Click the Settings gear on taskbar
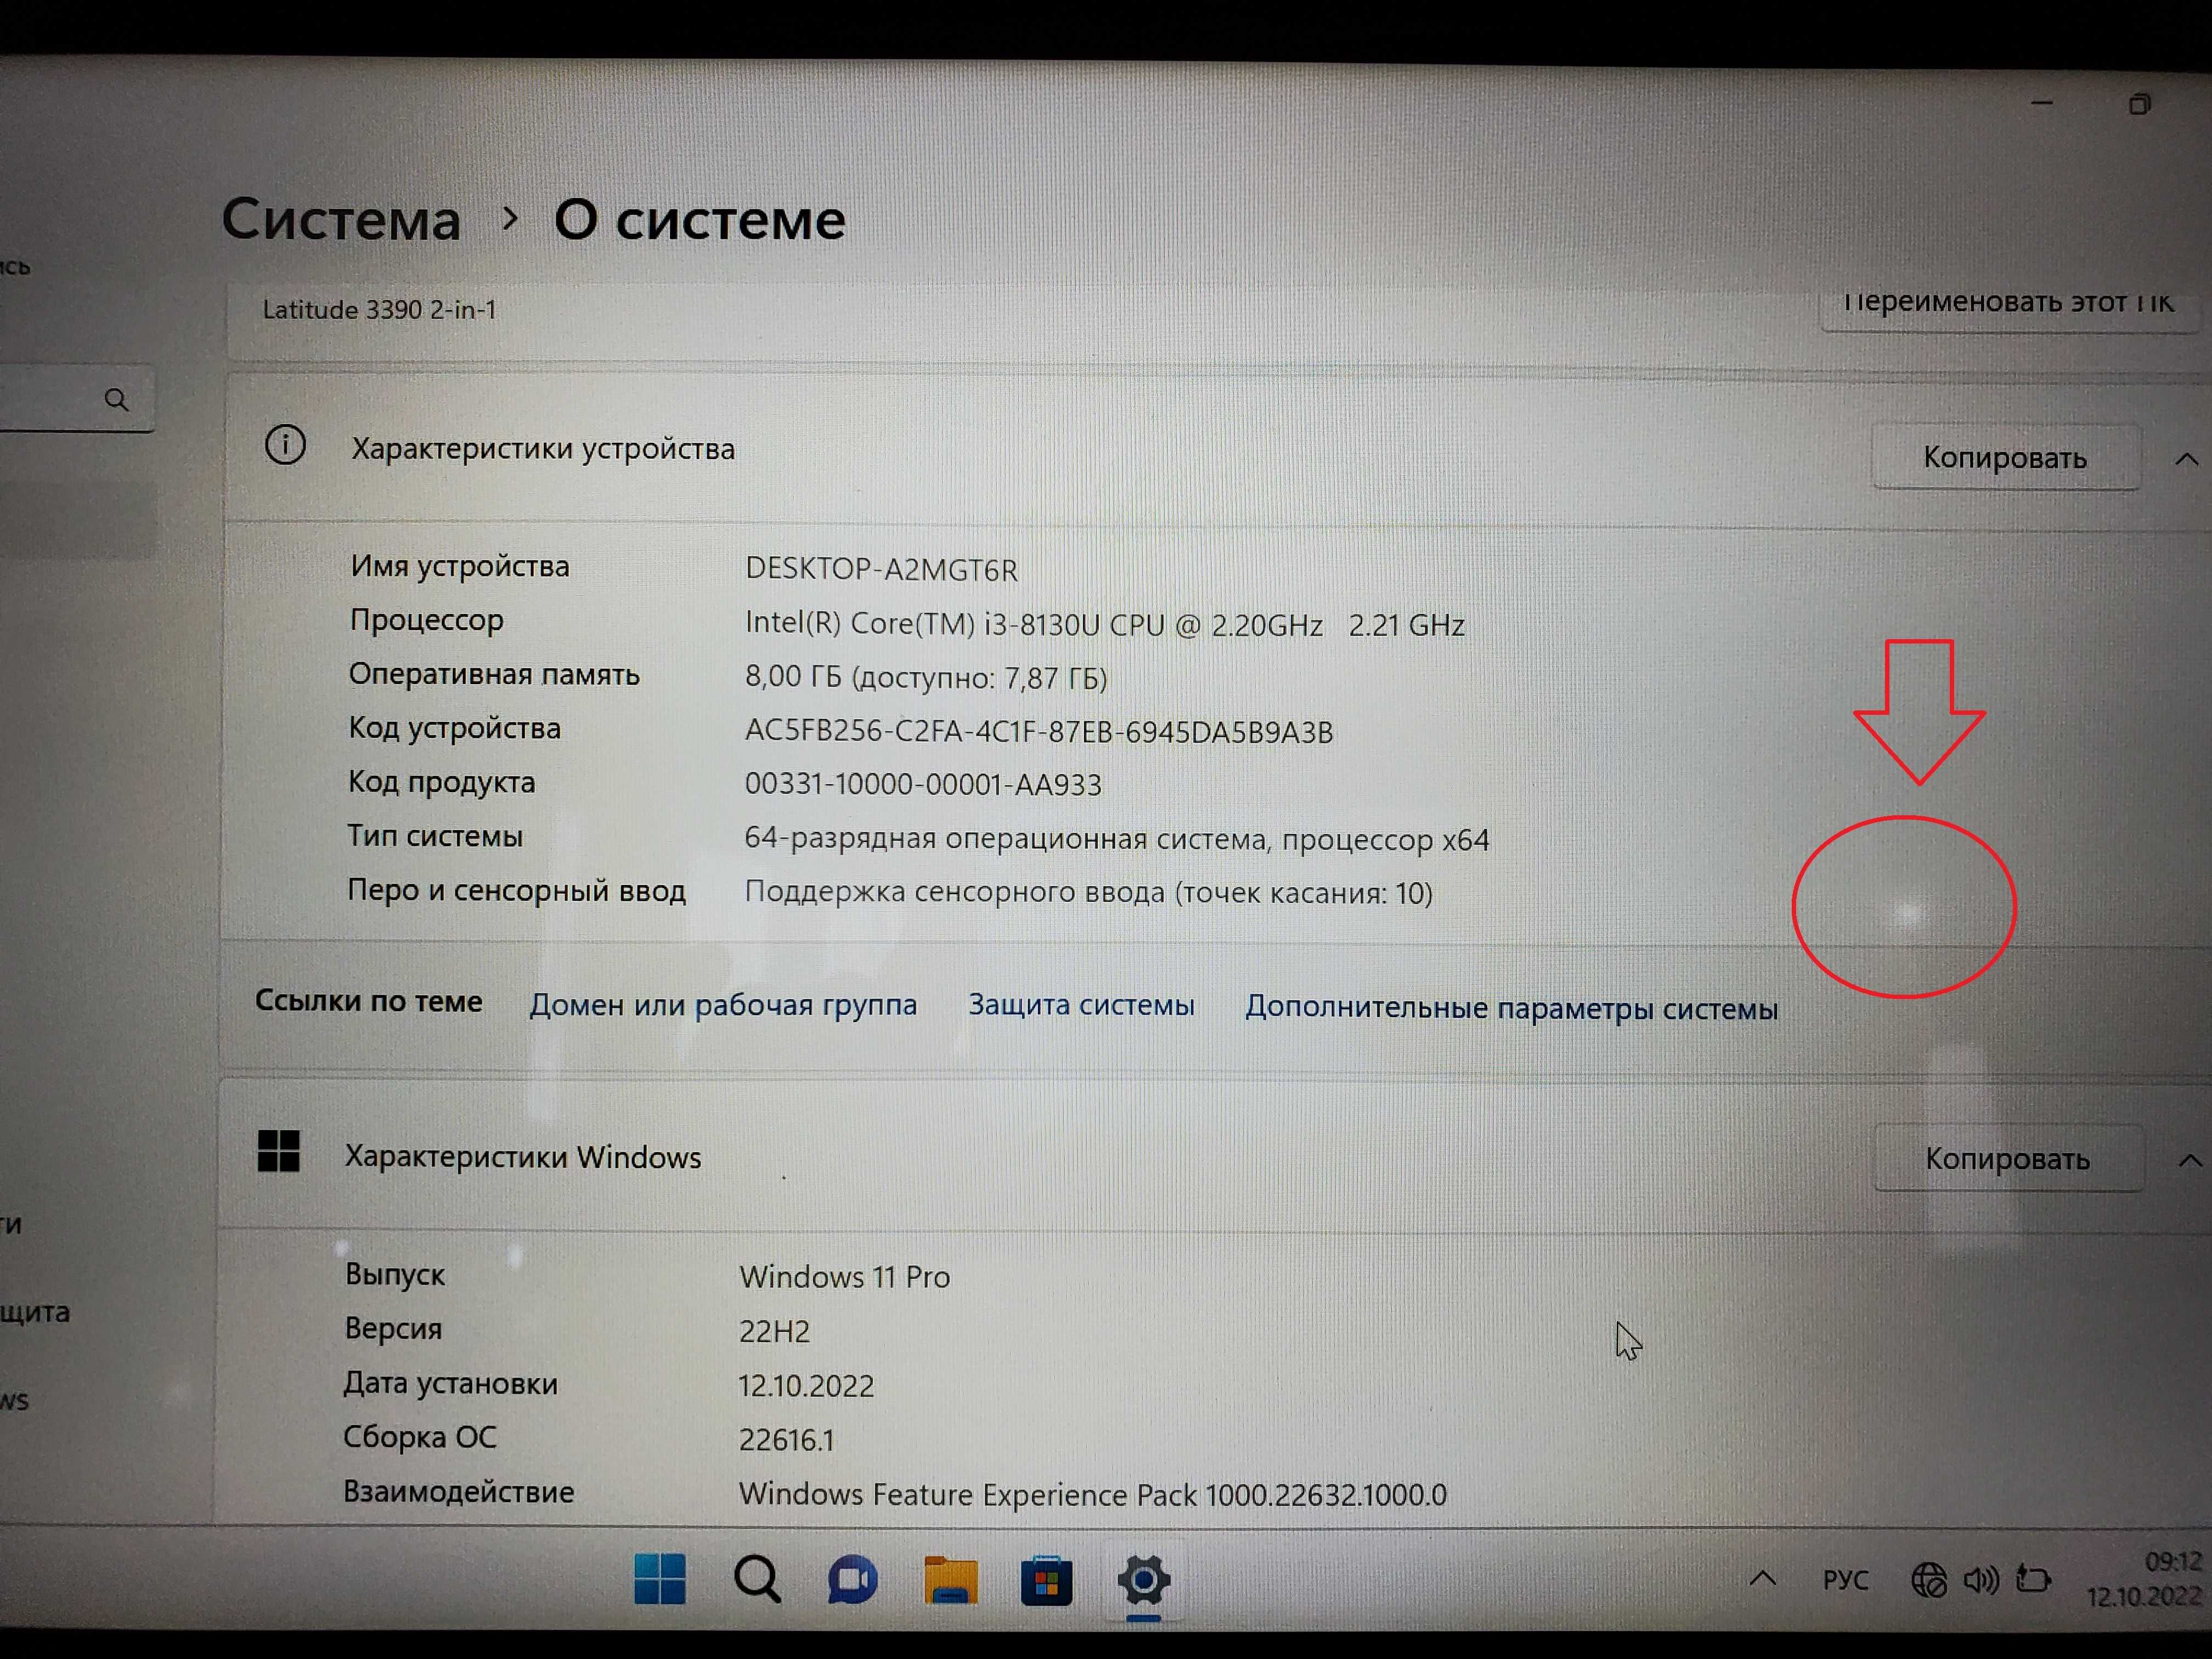Image resolution: width=2212 pixels, height=1659 pixels. click(1143, 1580)
